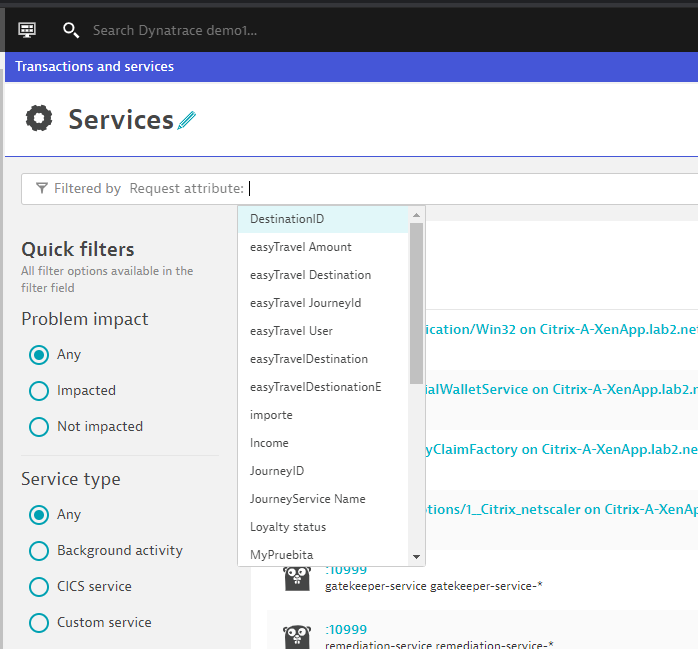Click the Search Dynatrace input box

(x=175, y=30)
